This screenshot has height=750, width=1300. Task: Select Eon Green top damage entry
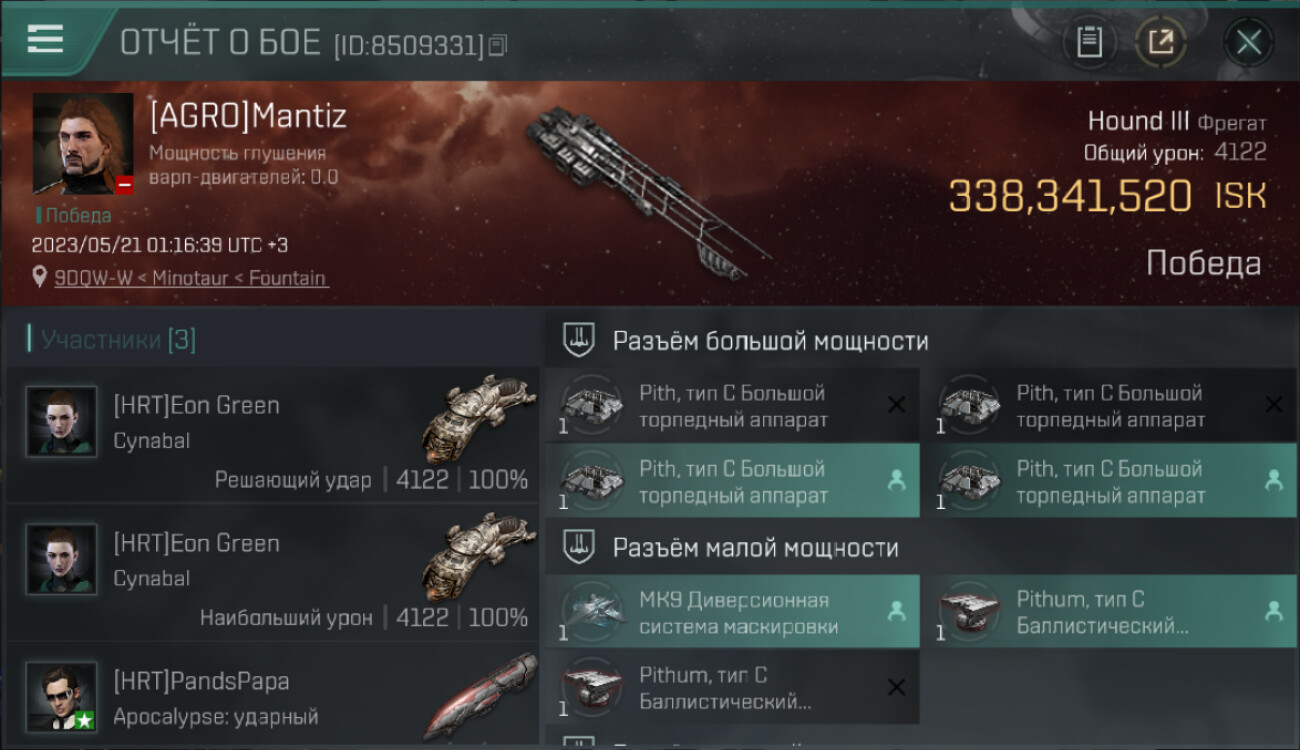click(x=272, y=572)
